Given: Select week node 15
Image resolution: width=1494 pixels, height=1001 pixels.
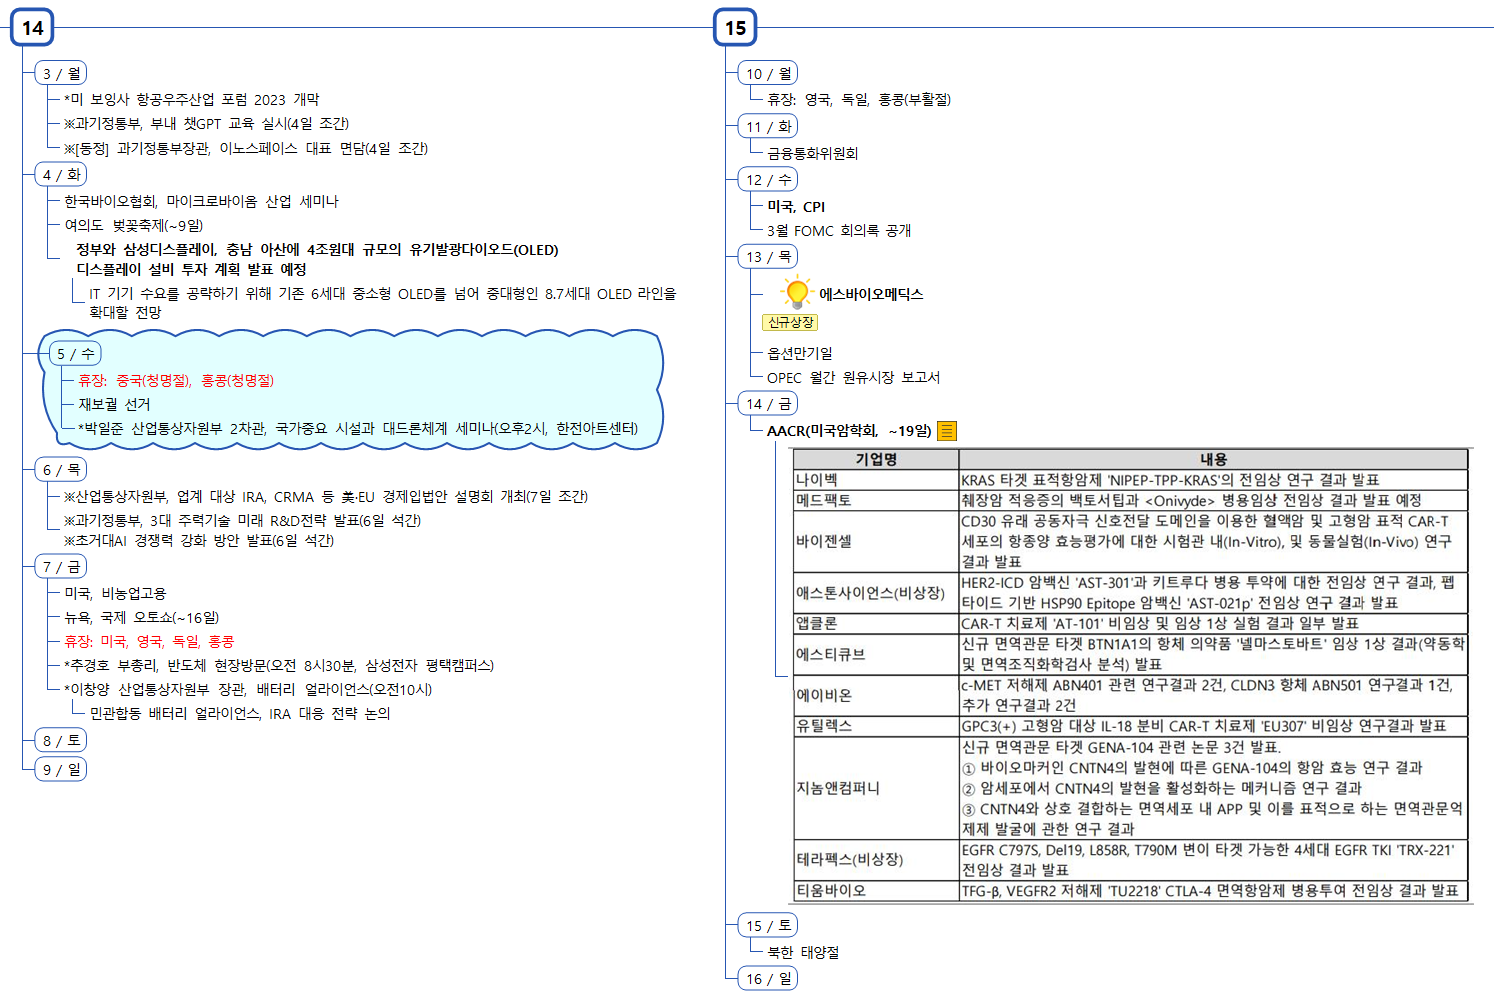Looking at the screenshot, I should pos(735,27).
